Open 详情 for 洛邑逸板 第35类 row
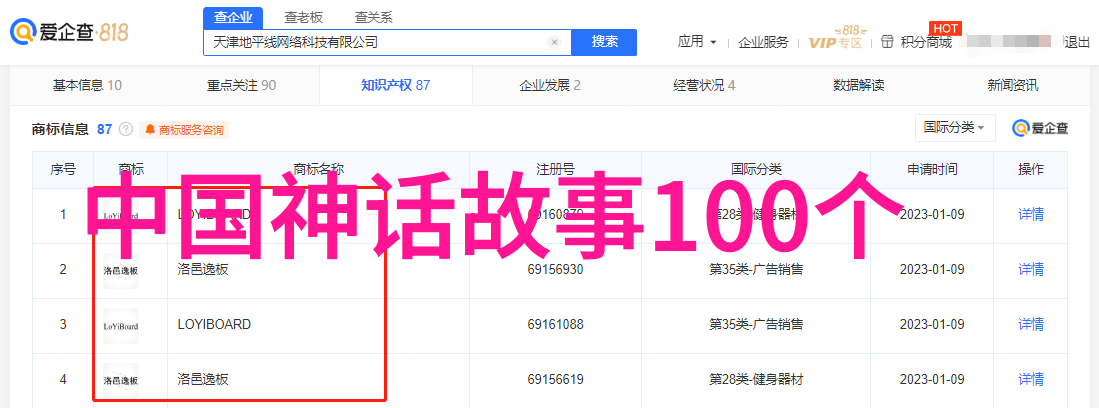The image size is (1099, 408). 1031,269
